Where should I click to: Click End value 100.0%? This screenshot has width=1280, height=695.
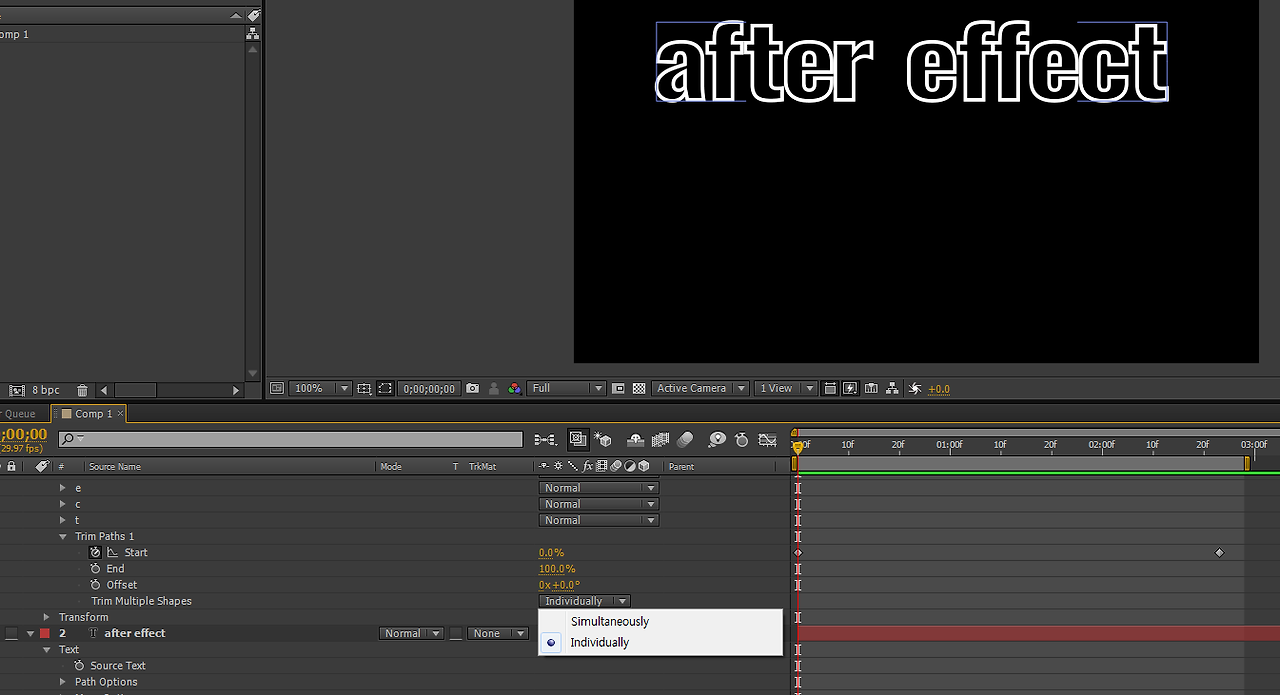point(557,568)
